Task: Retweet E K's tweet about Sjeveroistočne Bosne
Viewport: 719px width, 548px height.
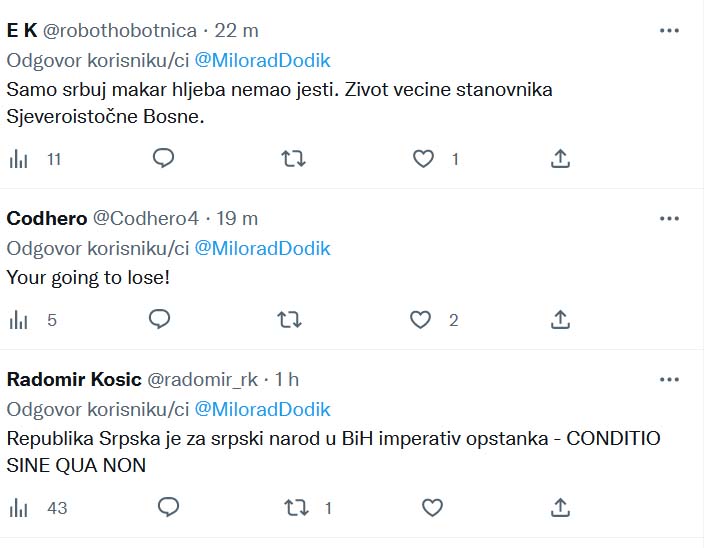Action: [293, 158]
